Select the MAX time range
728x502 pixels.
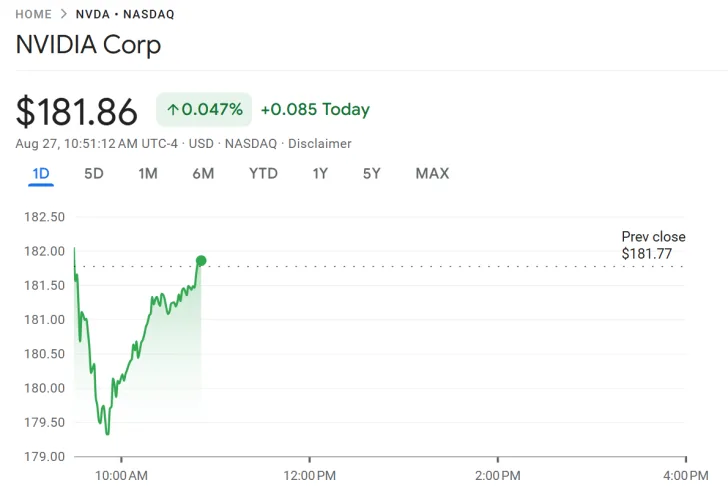click(x=432, y=173)
